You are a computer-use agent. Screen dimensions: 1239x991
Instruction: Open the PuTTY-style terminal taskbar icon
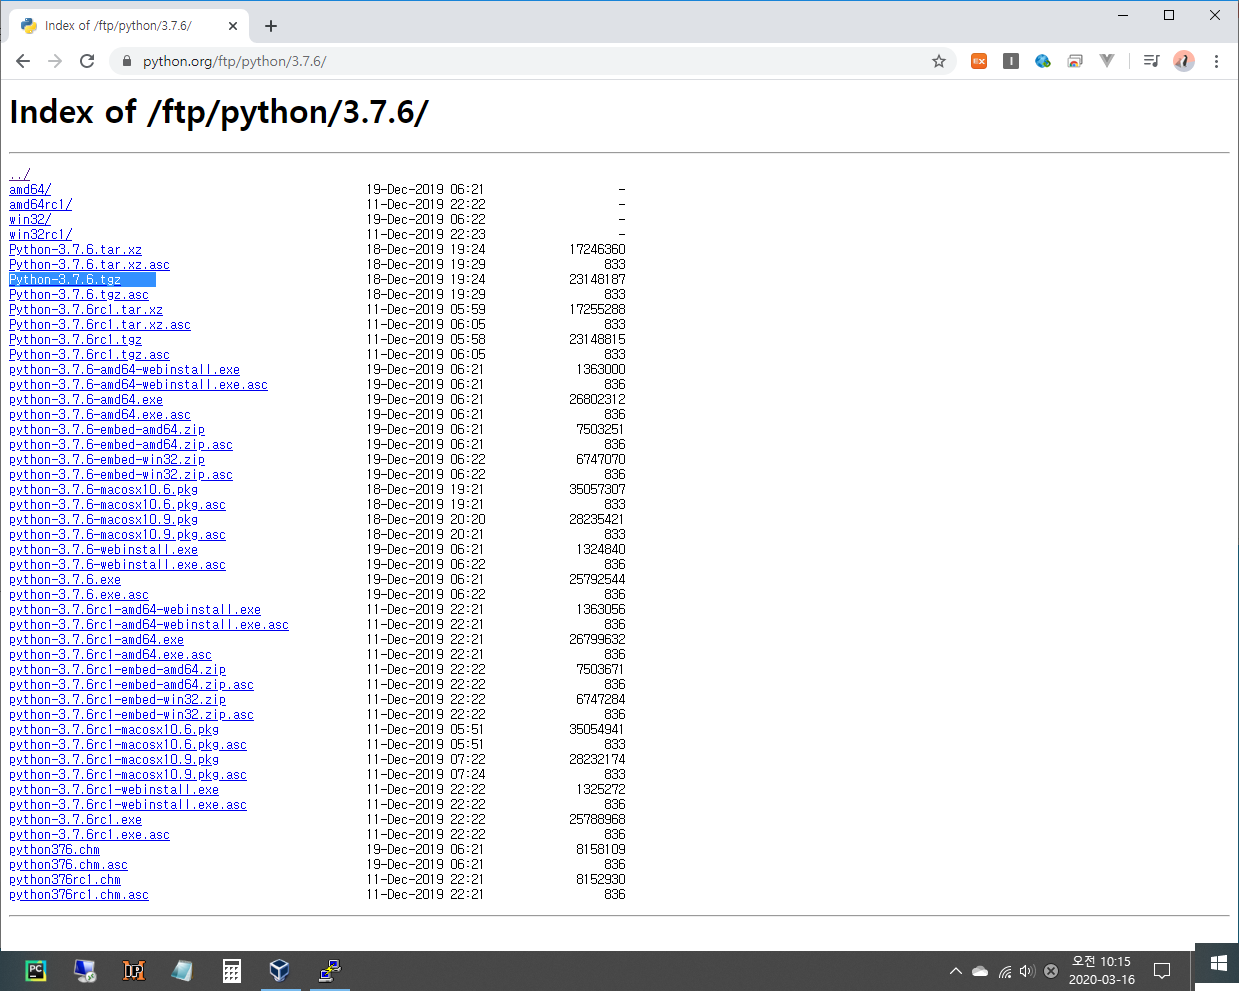click(329, 970)
